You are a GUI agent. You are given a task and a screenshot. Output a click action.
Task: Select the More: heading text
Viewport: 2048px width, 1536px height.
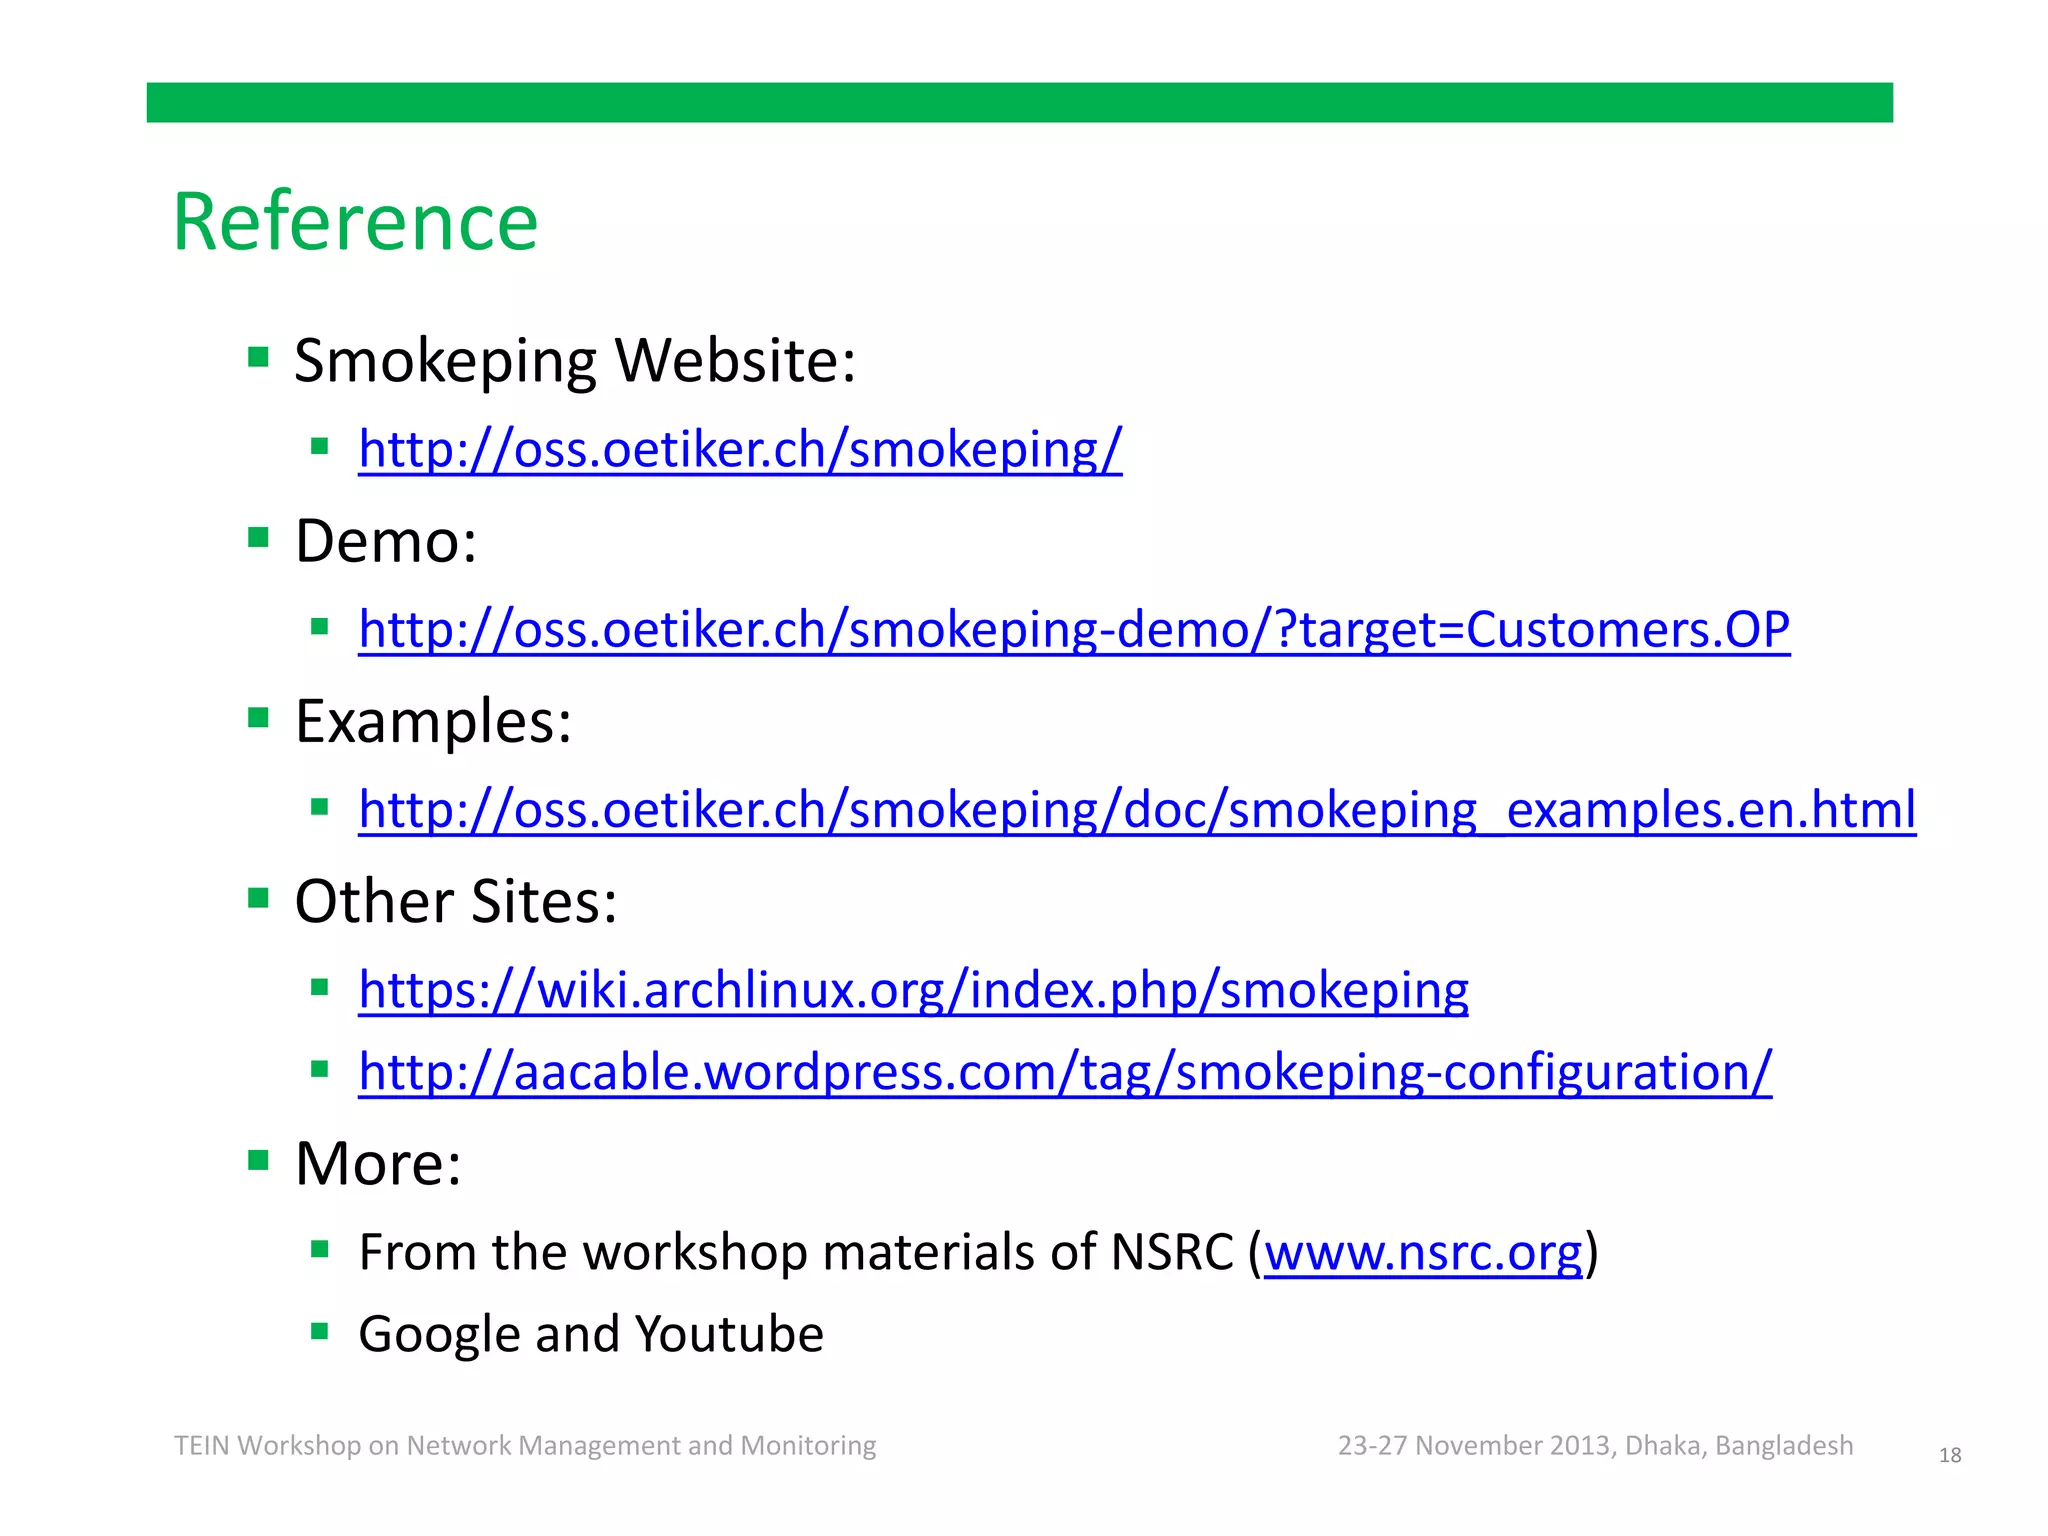378,1163
